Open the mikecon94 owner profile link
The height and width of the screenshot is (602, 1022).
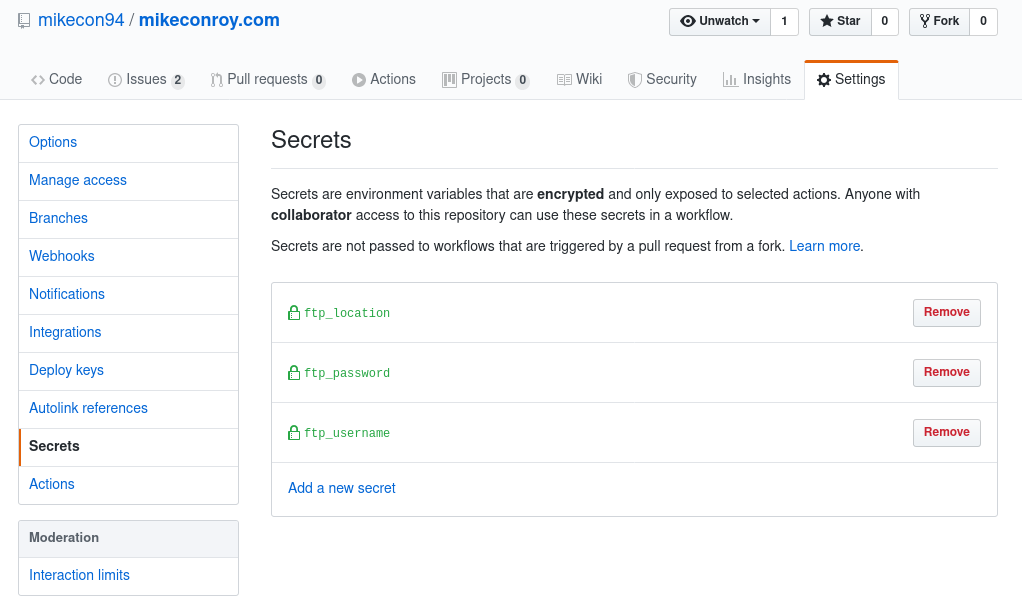[81, 20]
